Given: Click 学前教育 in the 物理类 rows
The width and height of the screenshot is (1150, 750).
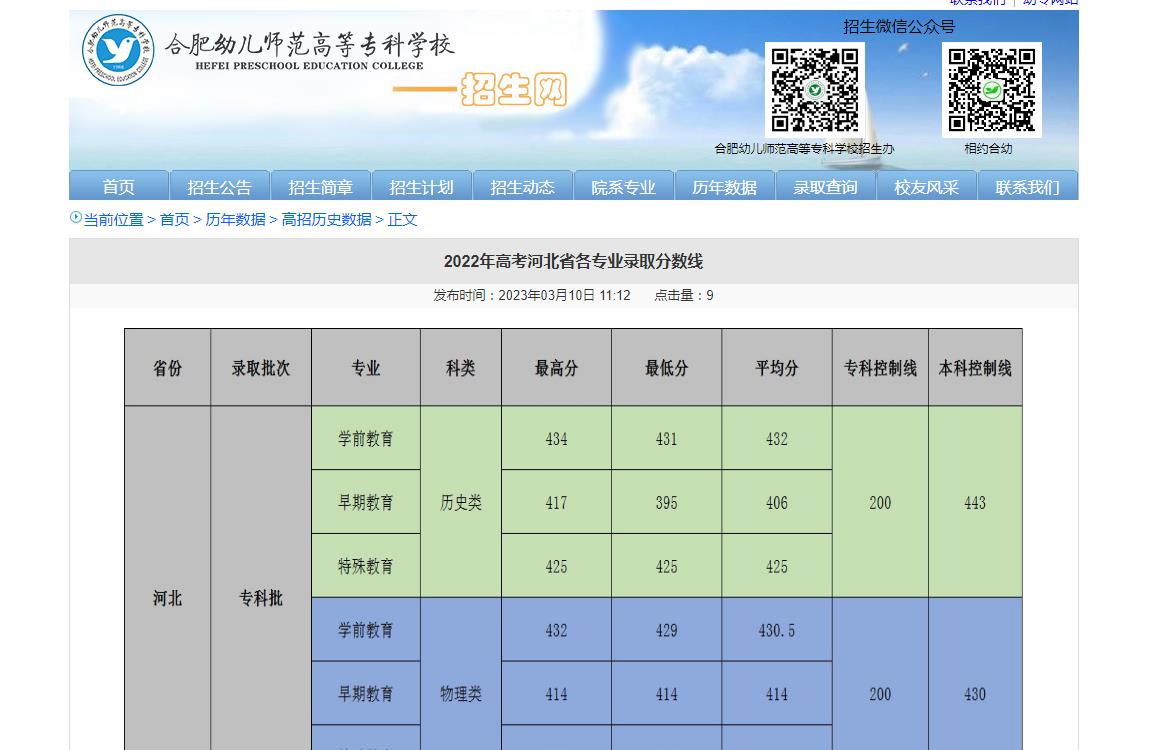Looking at the screenshot, I should pyautogui.click(x=366, y=630).
